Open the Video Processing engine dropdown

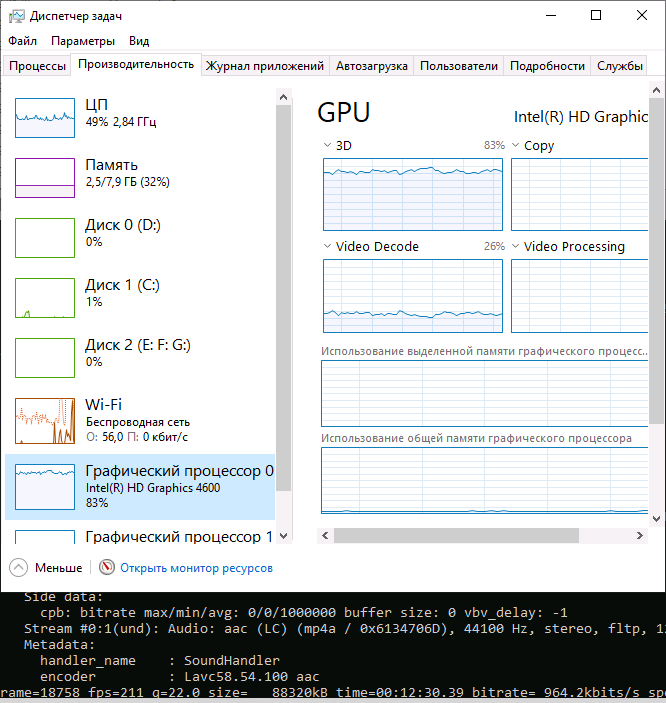tap(516, 247)
